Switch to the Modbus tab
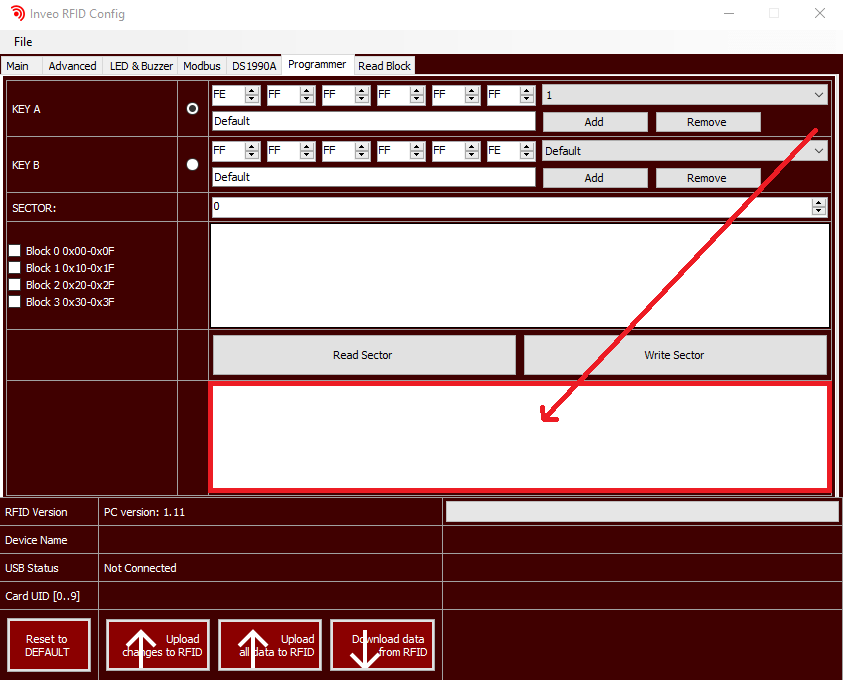 (201, 66)
